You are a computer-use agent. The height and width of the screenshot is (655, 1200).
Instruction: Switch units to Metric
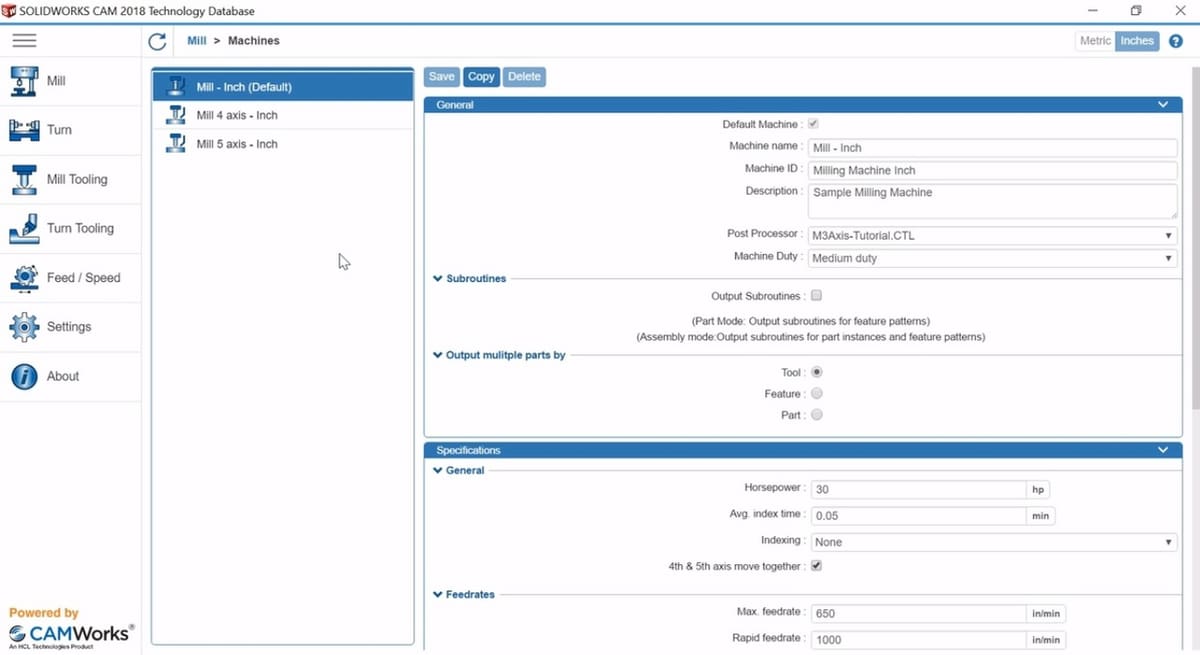(x=1095, y=41)
